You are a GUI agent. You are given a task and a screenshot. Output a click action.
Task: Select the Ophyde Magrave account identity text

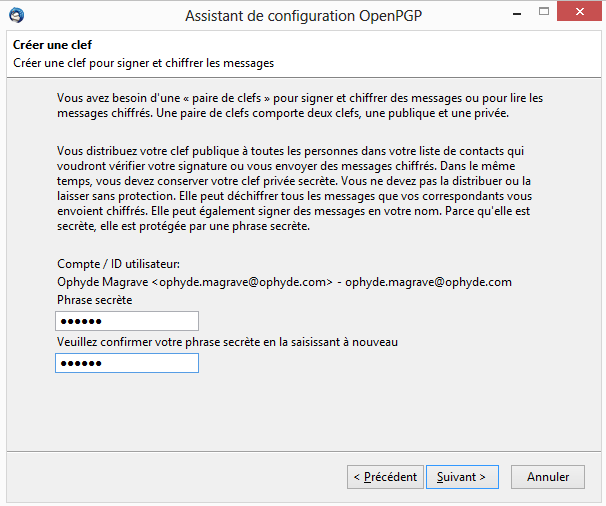tap(195, 282)
